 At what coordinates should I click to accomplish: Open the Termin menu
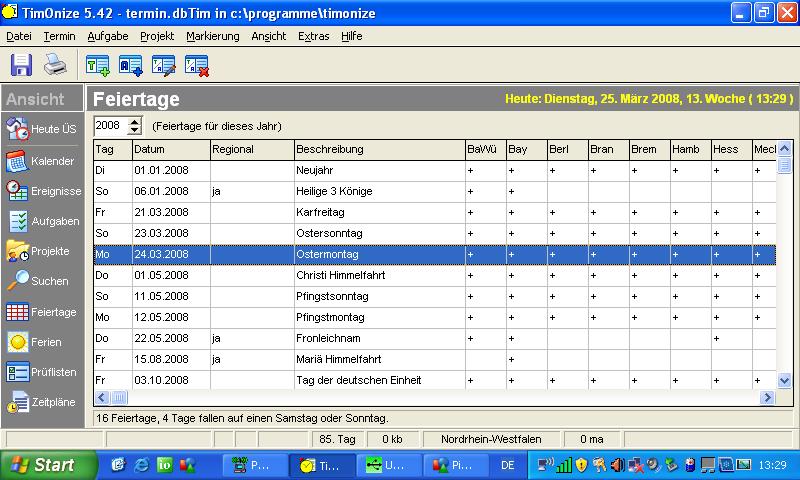pos(60,36)
